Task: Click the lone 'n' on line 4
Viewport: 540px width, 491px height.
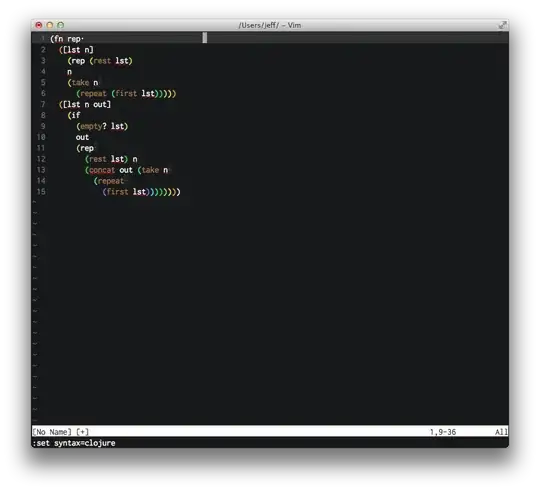Action: coord(70,72)
